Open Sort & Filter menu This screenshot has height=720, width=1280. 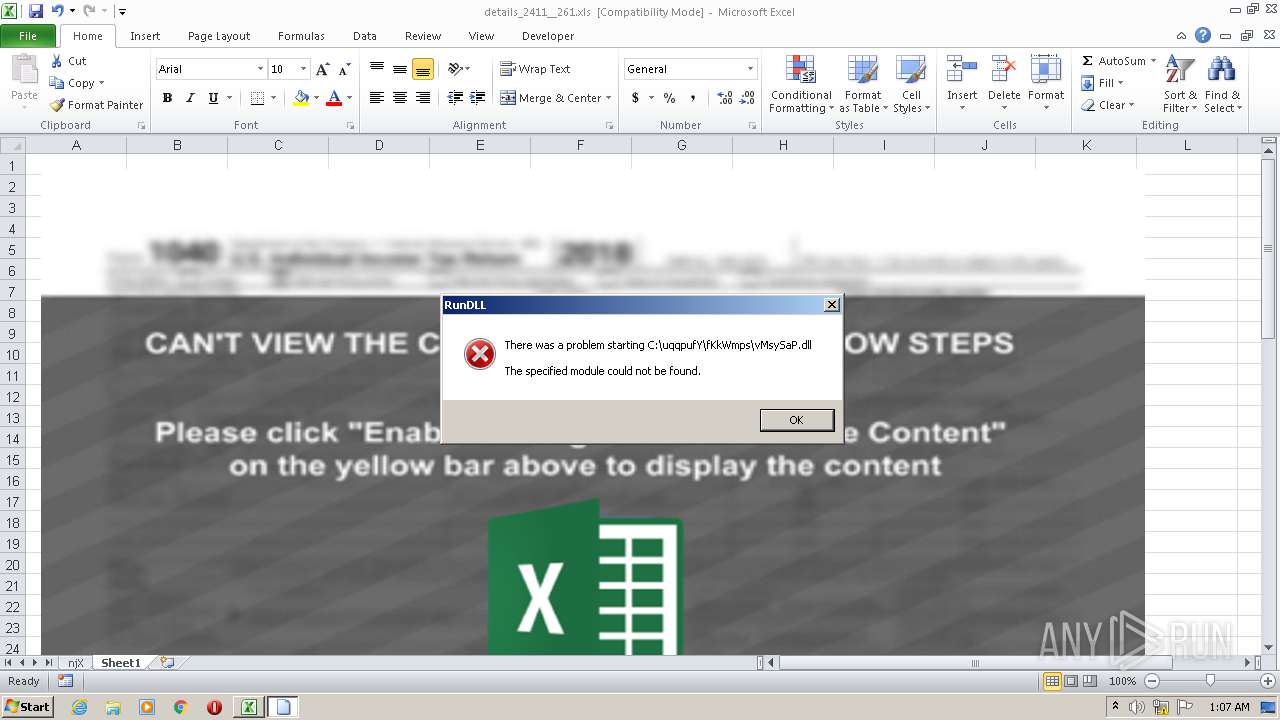tap(1180, 85)
